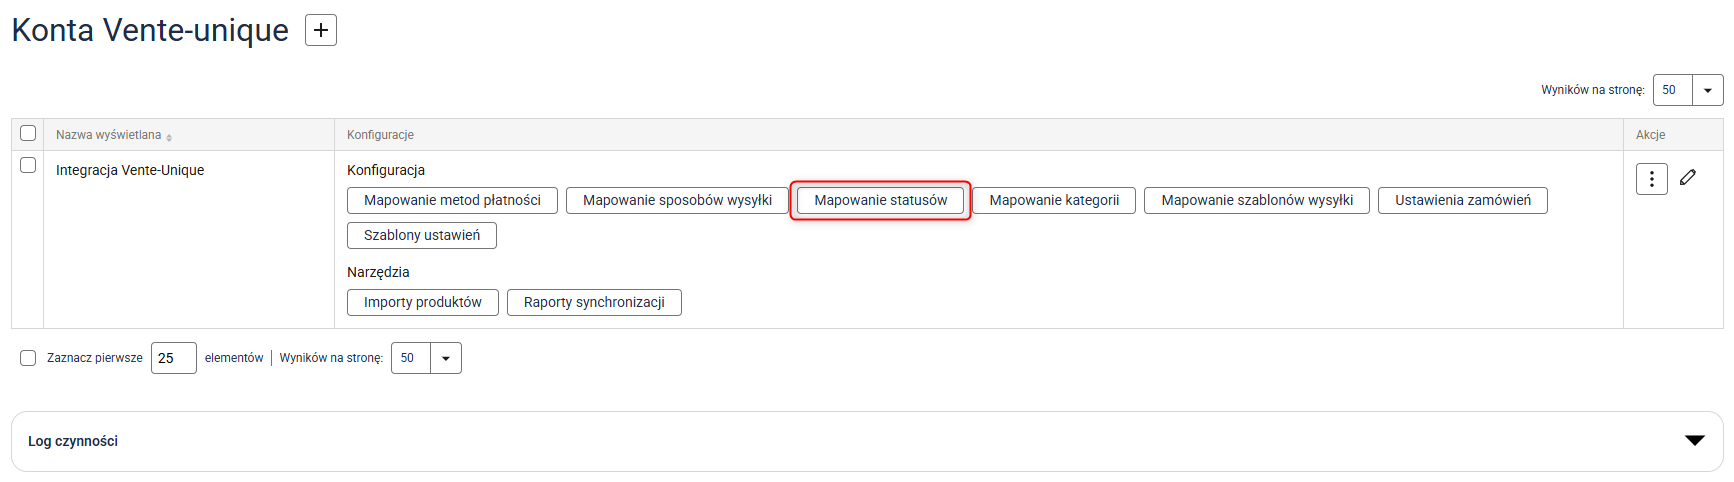
Task: Open the three-dot actions menu
Action: pyautogui.click(x=1651, y=179)
